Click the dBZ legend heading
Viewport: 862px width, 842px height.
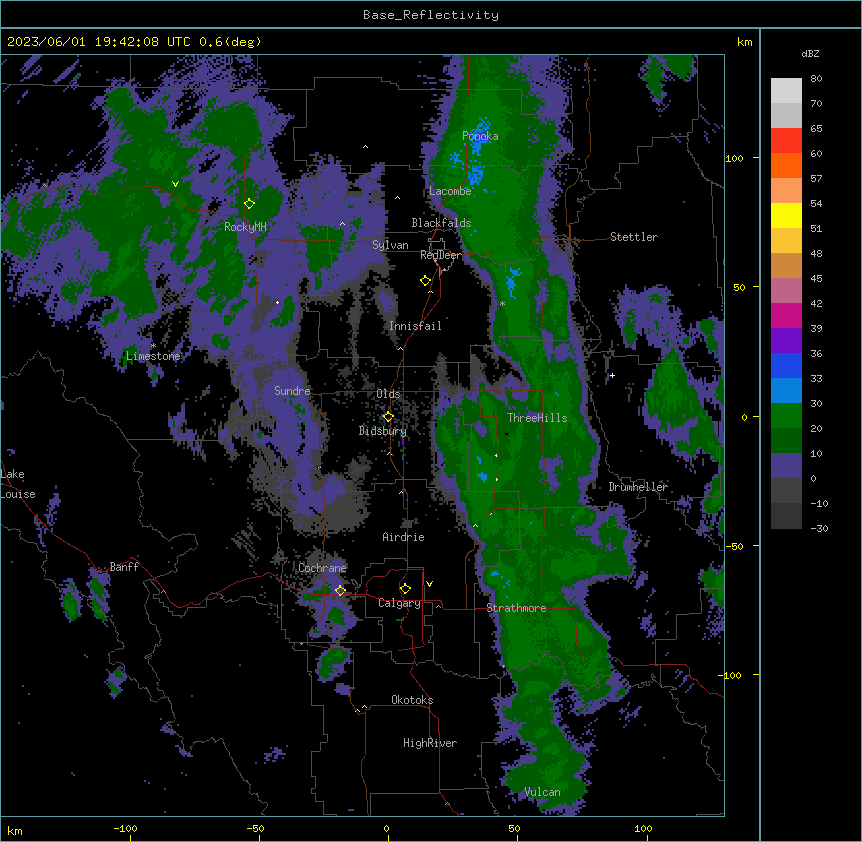coord(810,53)
